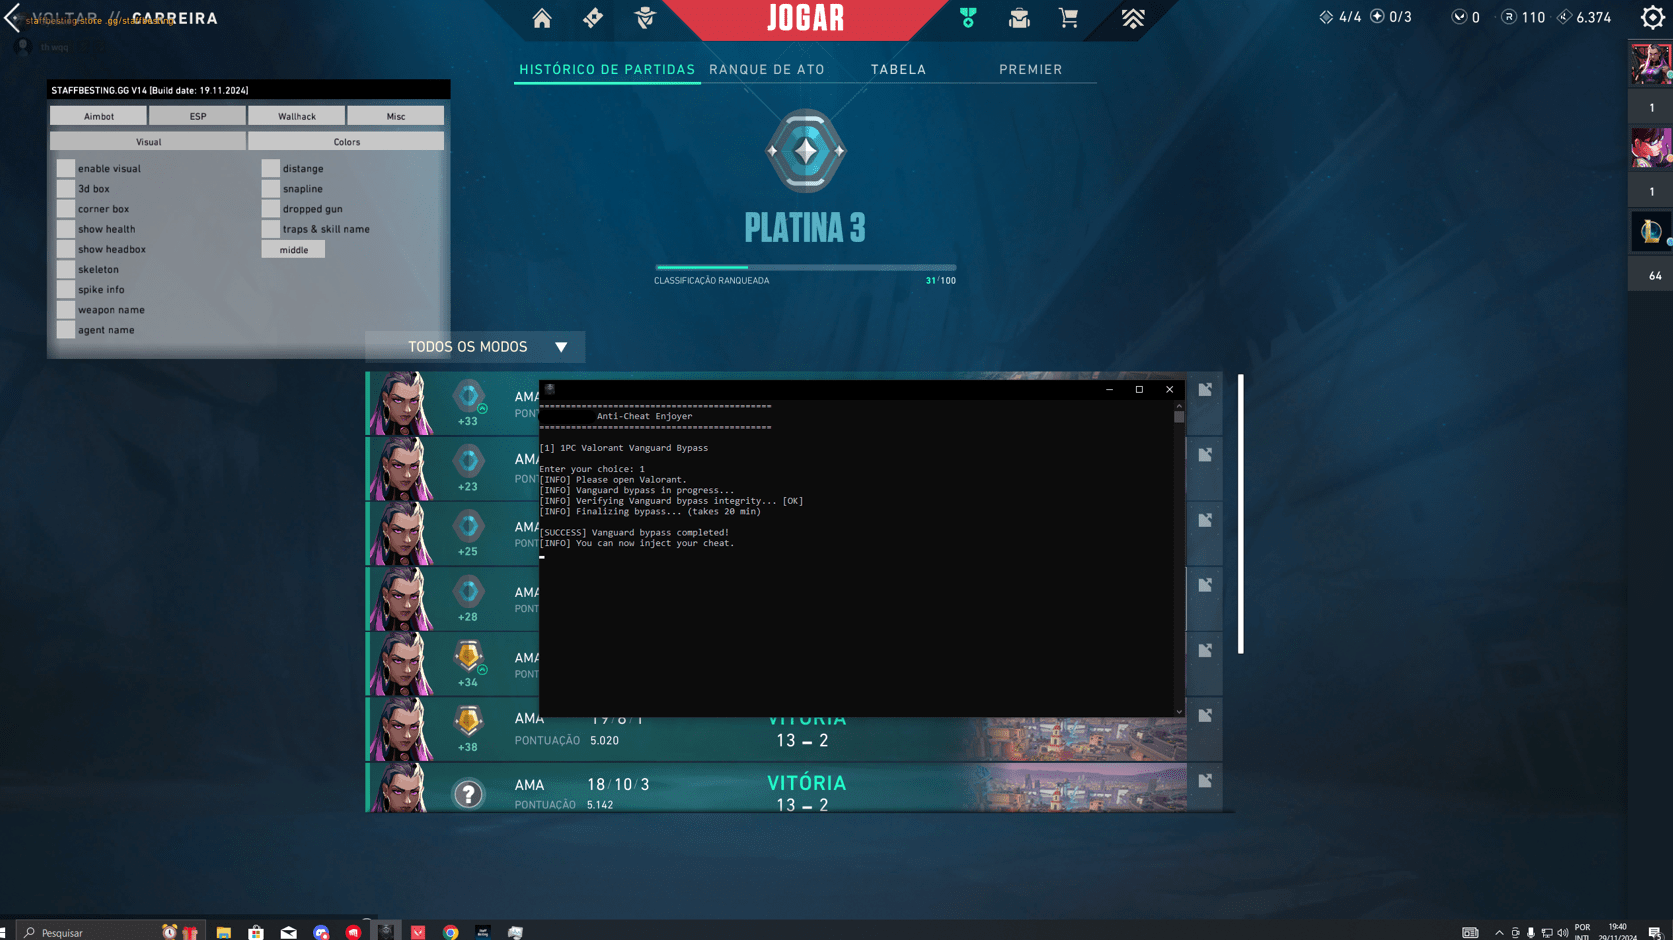Click the Windows Start button

point(4,932)
